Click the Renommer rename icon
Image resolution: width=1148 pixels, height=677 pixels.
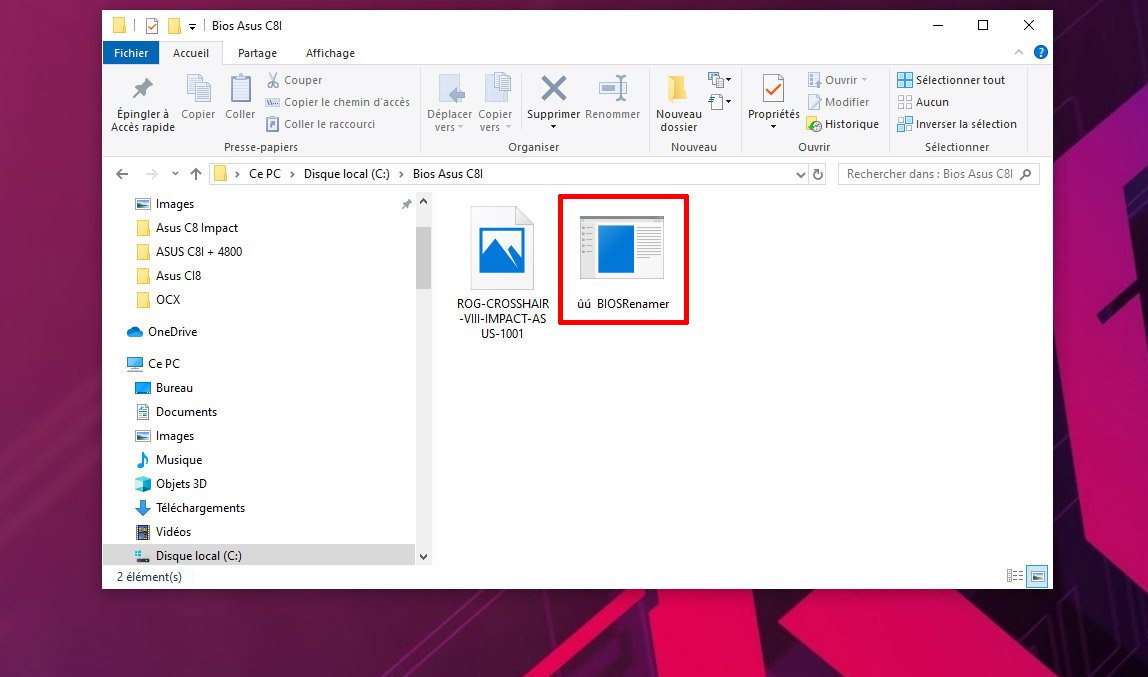(612, 90)
